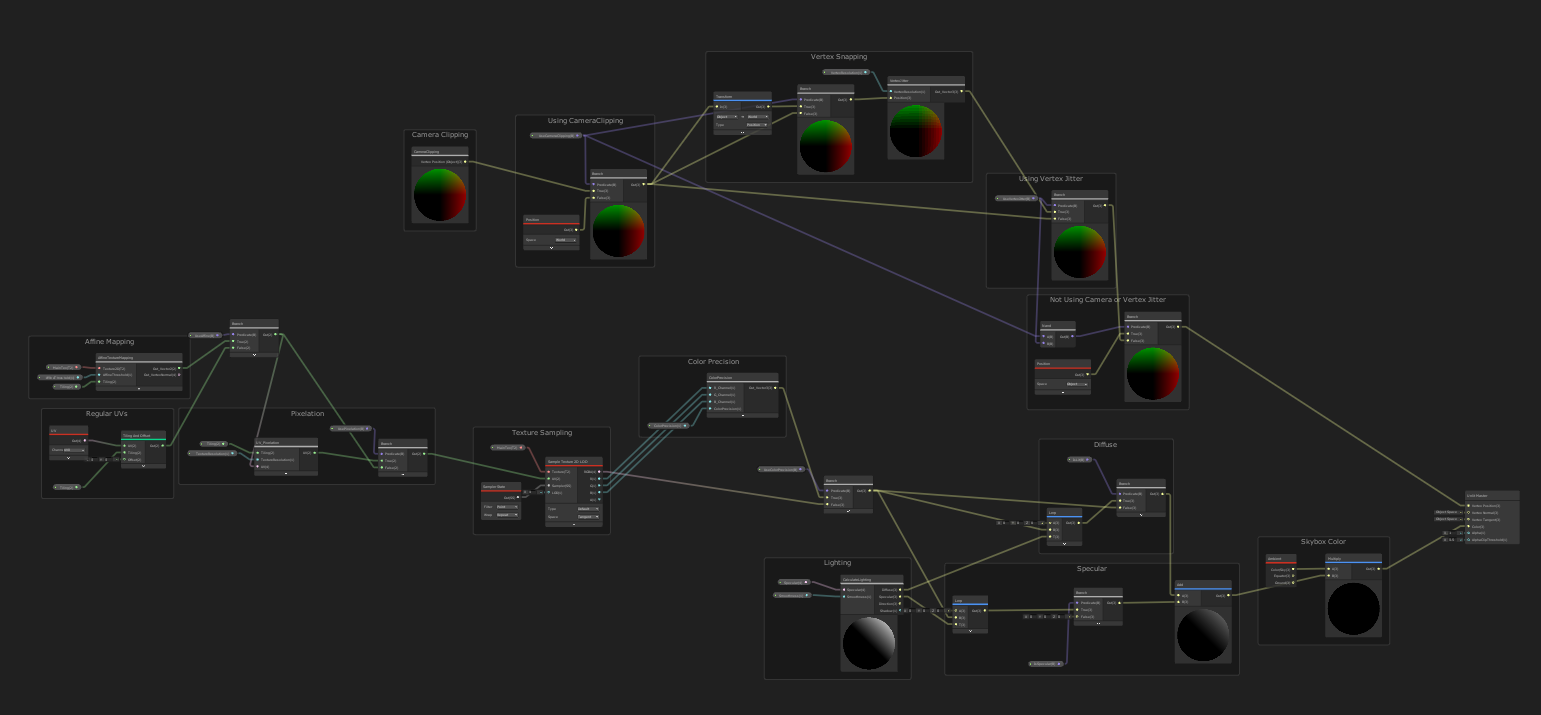The width and height of the screenshot is (1541, 715).
Task: Collapse the Lerp node in Diffuse group
Action: [x=1064, y=544]
